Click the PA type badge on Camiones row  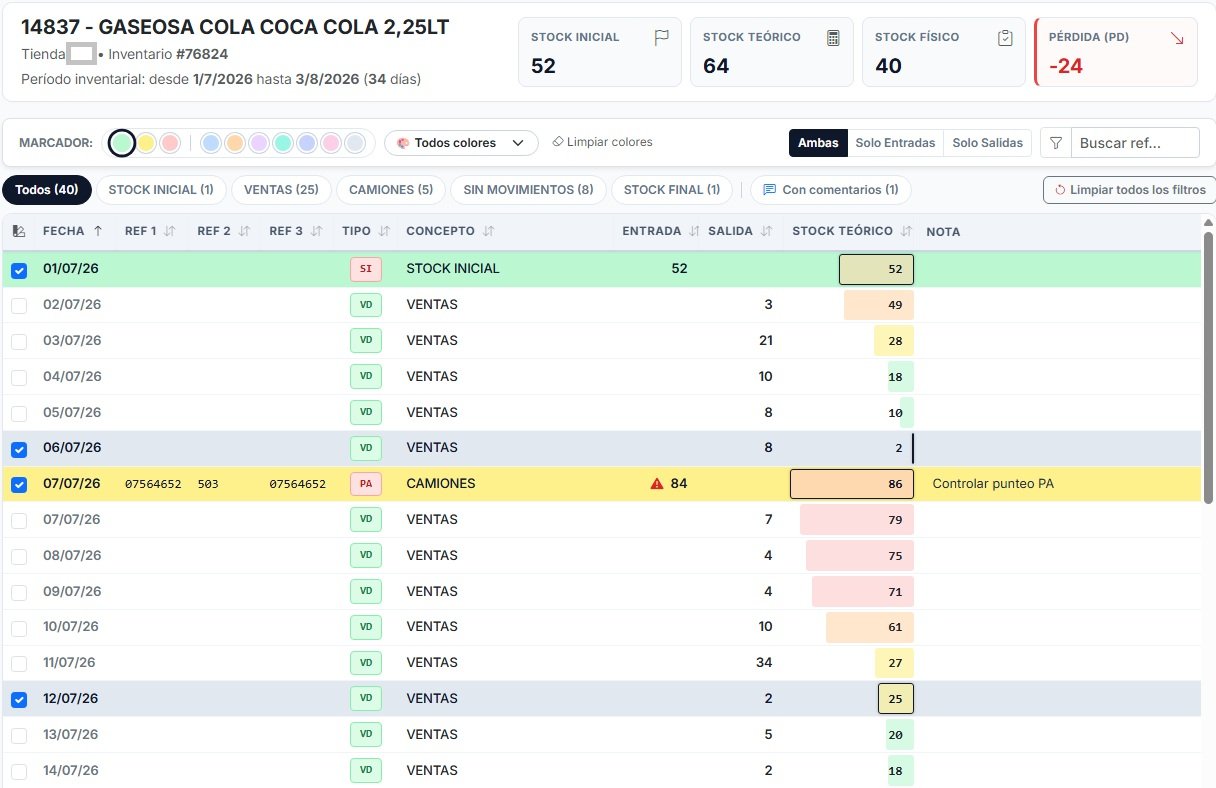coord(366,484)
